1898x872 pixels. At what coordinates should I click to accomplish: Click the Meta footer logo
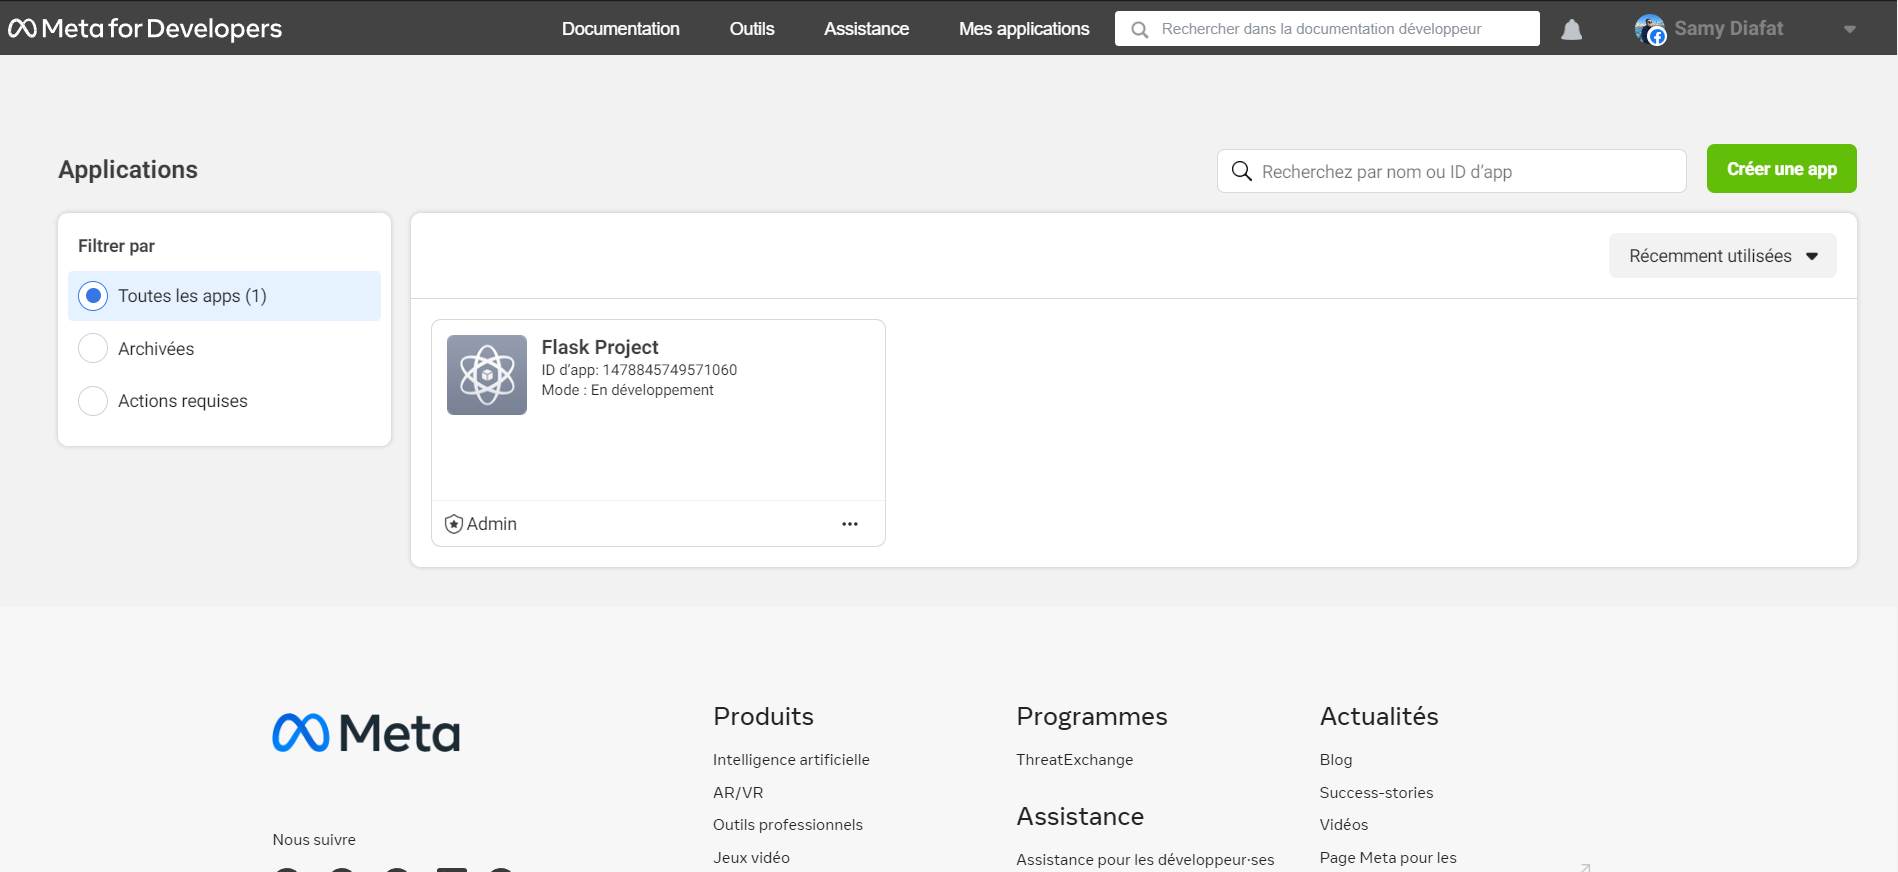366,733
